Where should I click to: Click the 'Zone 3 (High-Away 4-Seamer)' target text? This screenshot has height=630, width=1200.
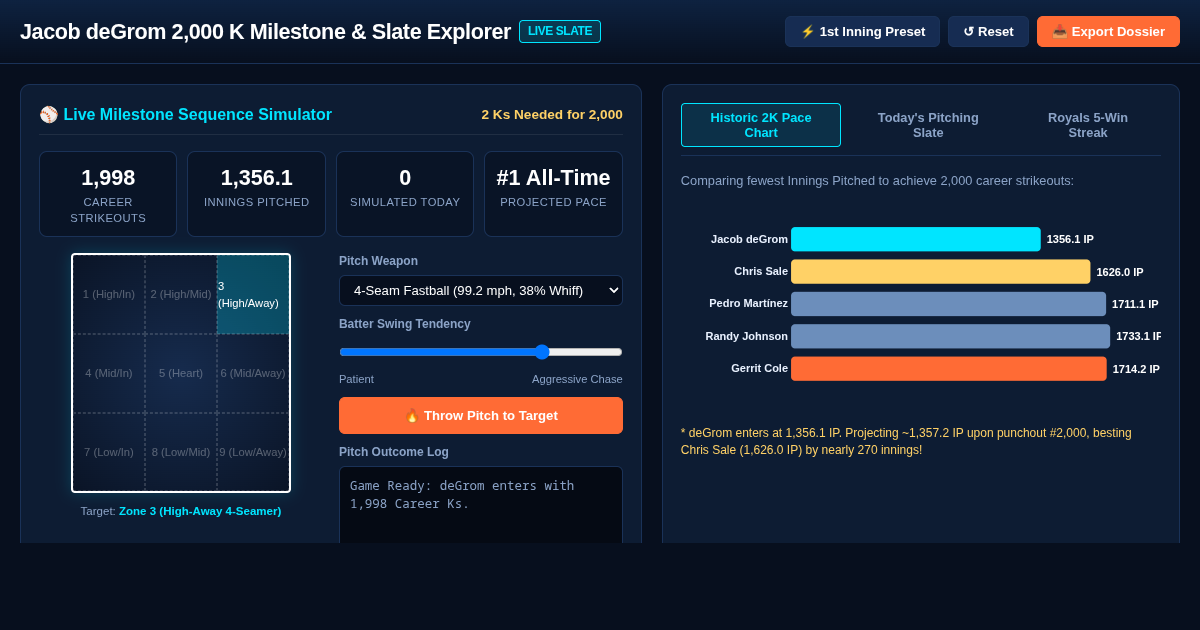[200, 511]
